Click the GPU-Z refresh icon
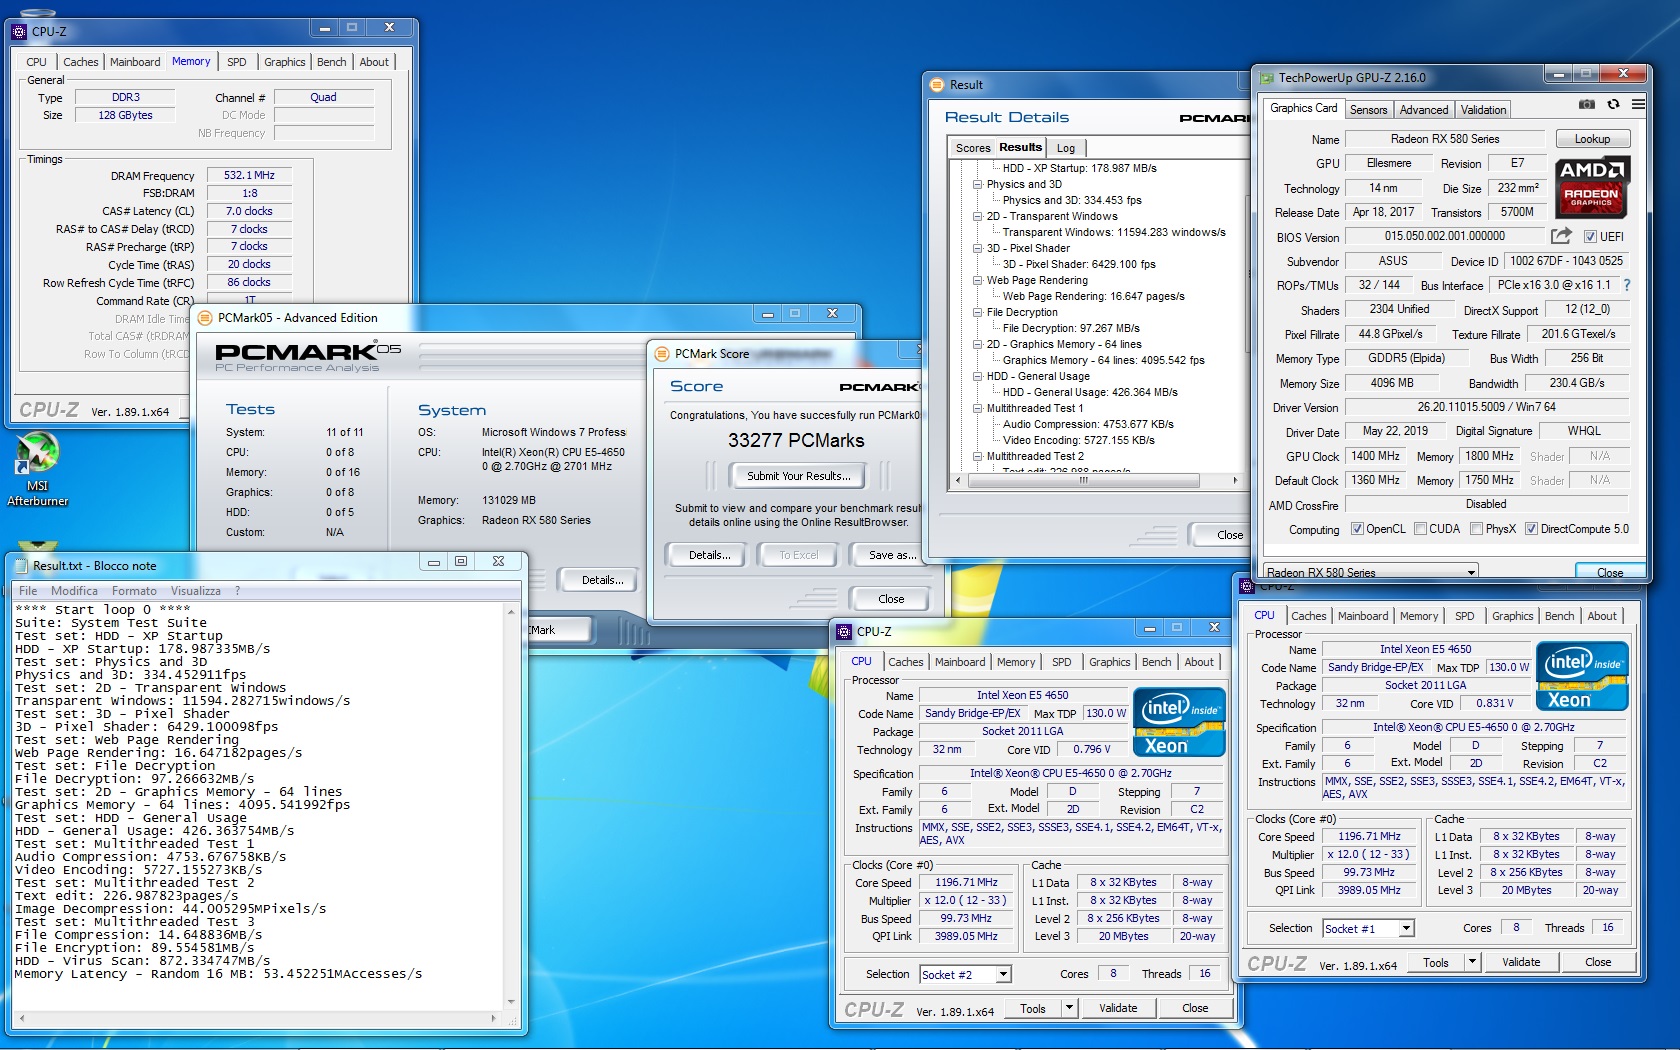1680x1050 pixels. tap(1613, 104)
